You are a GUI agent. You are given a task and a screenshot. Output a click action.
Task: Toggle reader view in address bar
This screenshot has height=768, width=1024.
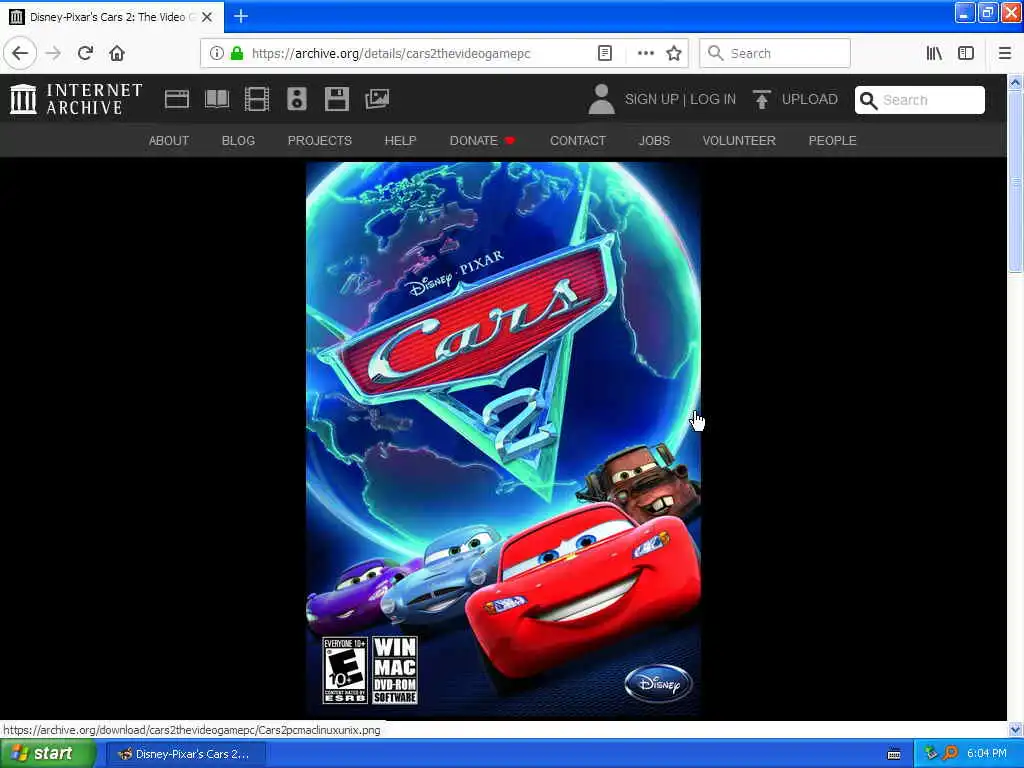[605, 53]
